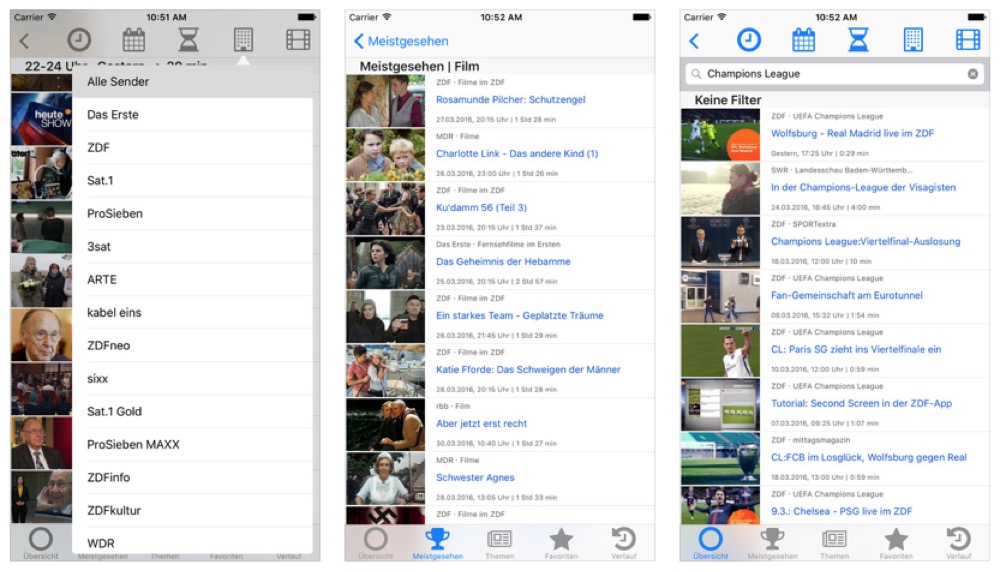Open Das Geheimnis der Hebamme
1000x572 pixels.
click(503, 262)
